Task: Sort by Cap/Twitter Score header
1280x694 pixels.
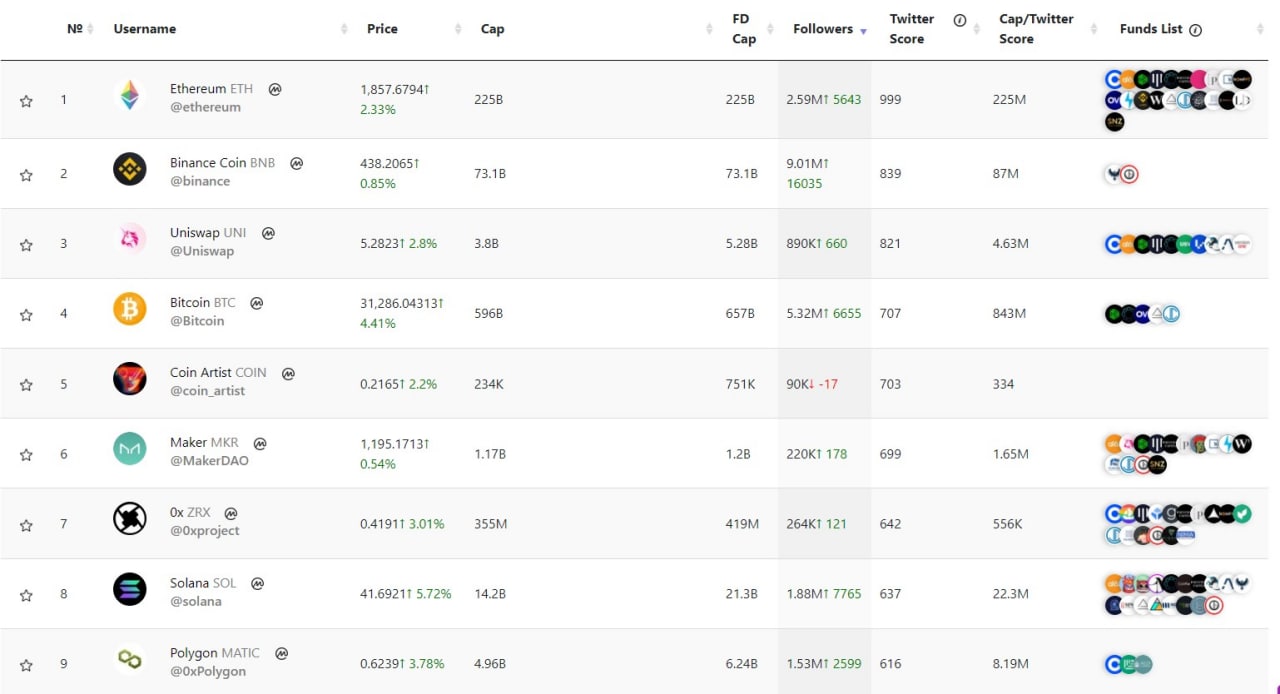Action: click(1035, 29)
